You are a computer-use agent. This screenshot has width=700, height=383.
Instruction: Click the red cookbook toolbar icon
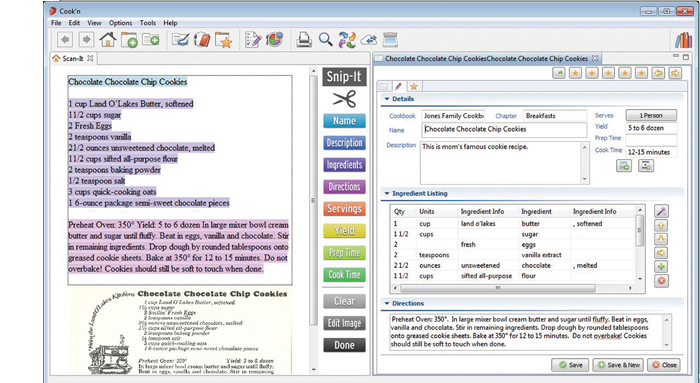tap(202, 40)
